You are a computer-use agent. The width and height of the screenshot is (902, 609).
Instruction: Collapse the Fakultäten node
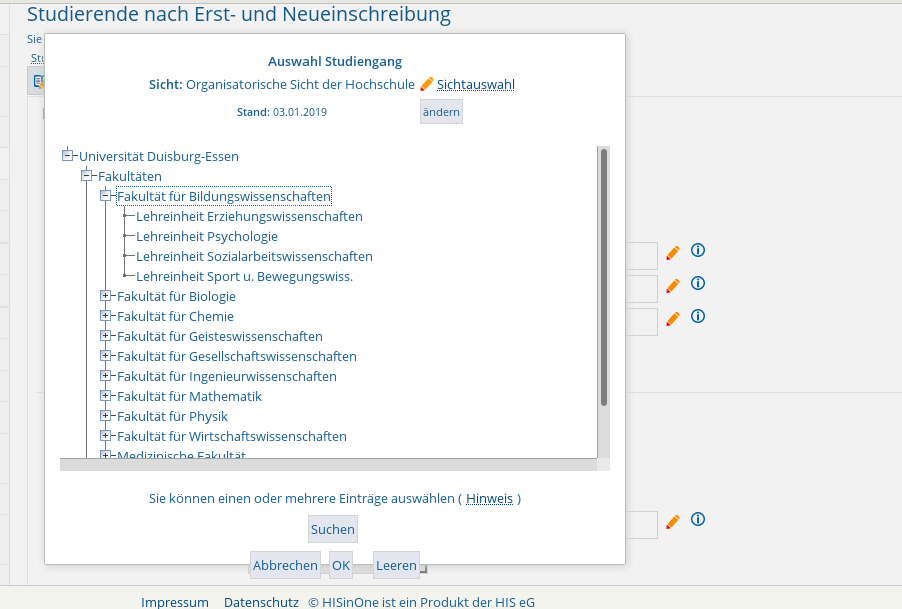pos(87,175)
